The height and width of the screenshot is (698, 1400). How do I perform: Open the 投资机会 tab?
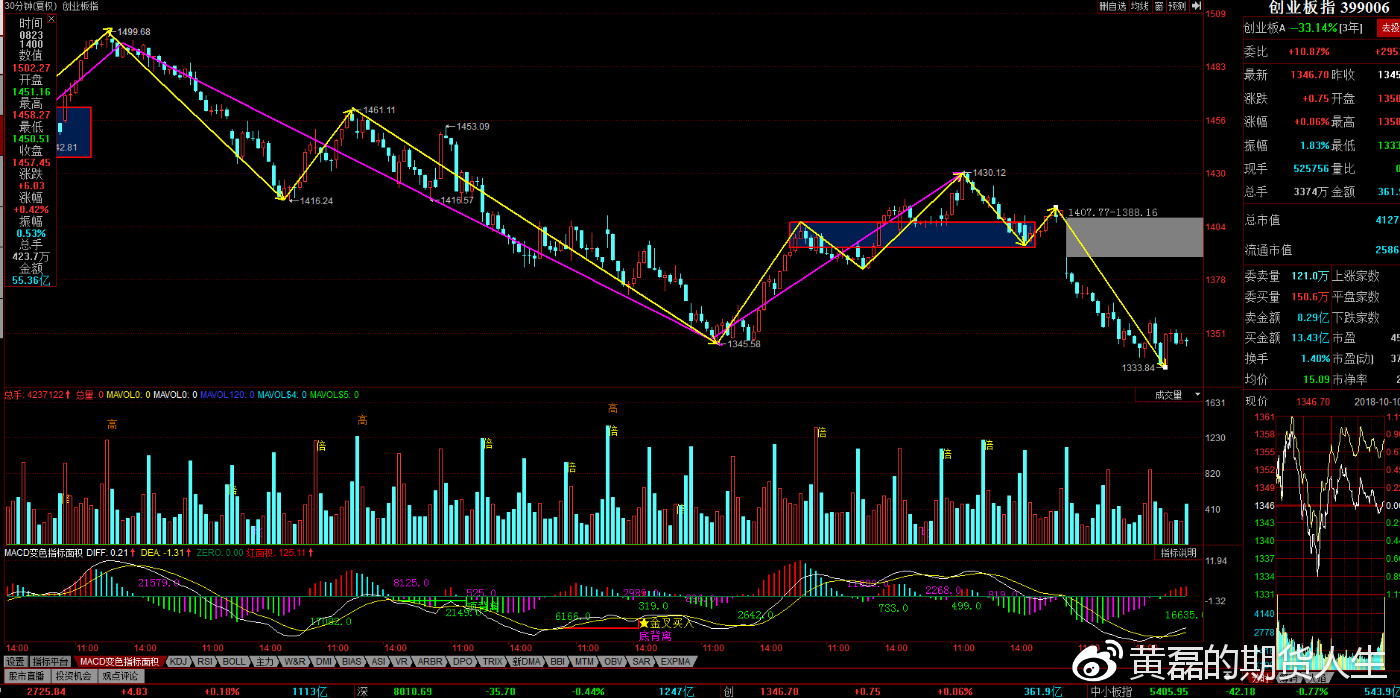point(73,676)
